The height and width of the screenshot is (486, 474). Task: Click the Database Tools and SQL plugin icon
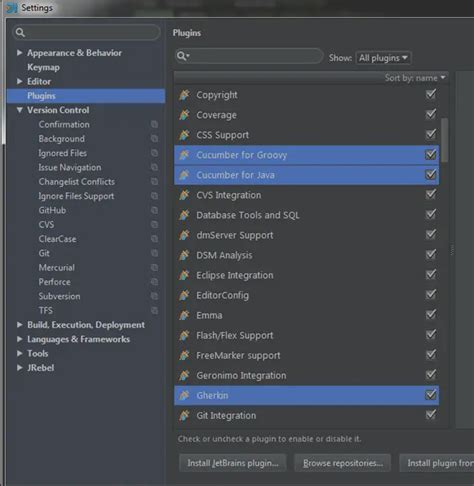(x=184, y=215)
